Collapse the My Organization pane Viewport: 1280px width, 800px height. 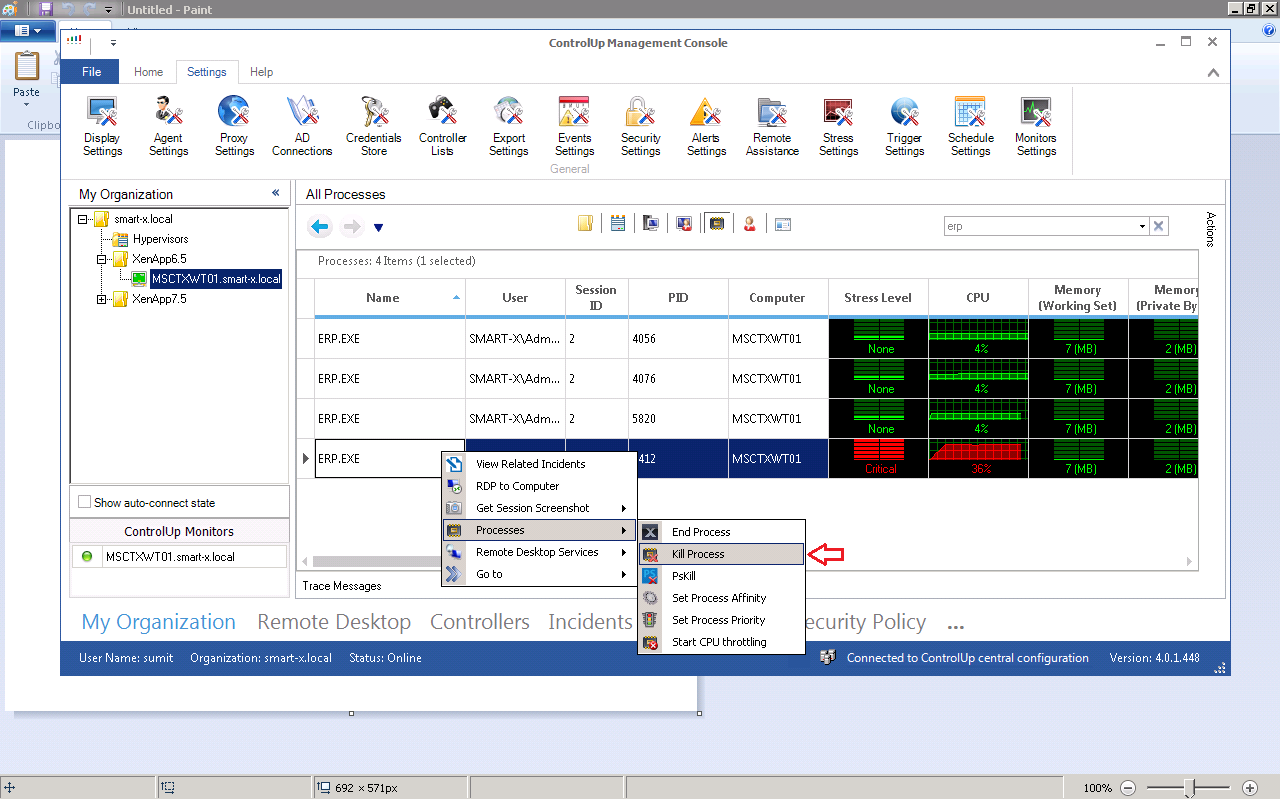pos(276,193)
